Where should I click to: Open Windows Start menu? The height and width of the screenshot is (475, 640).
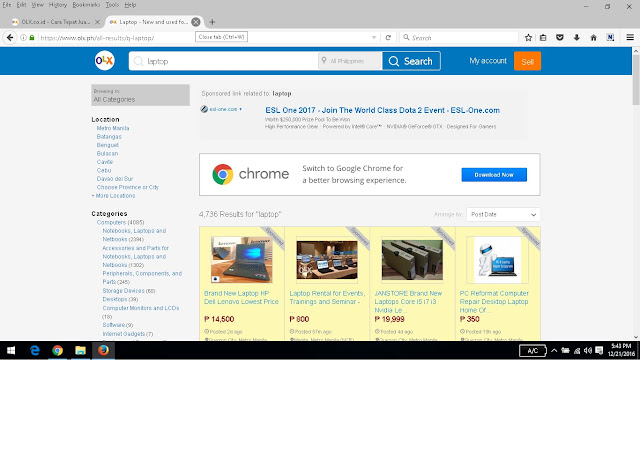[11, 351]
